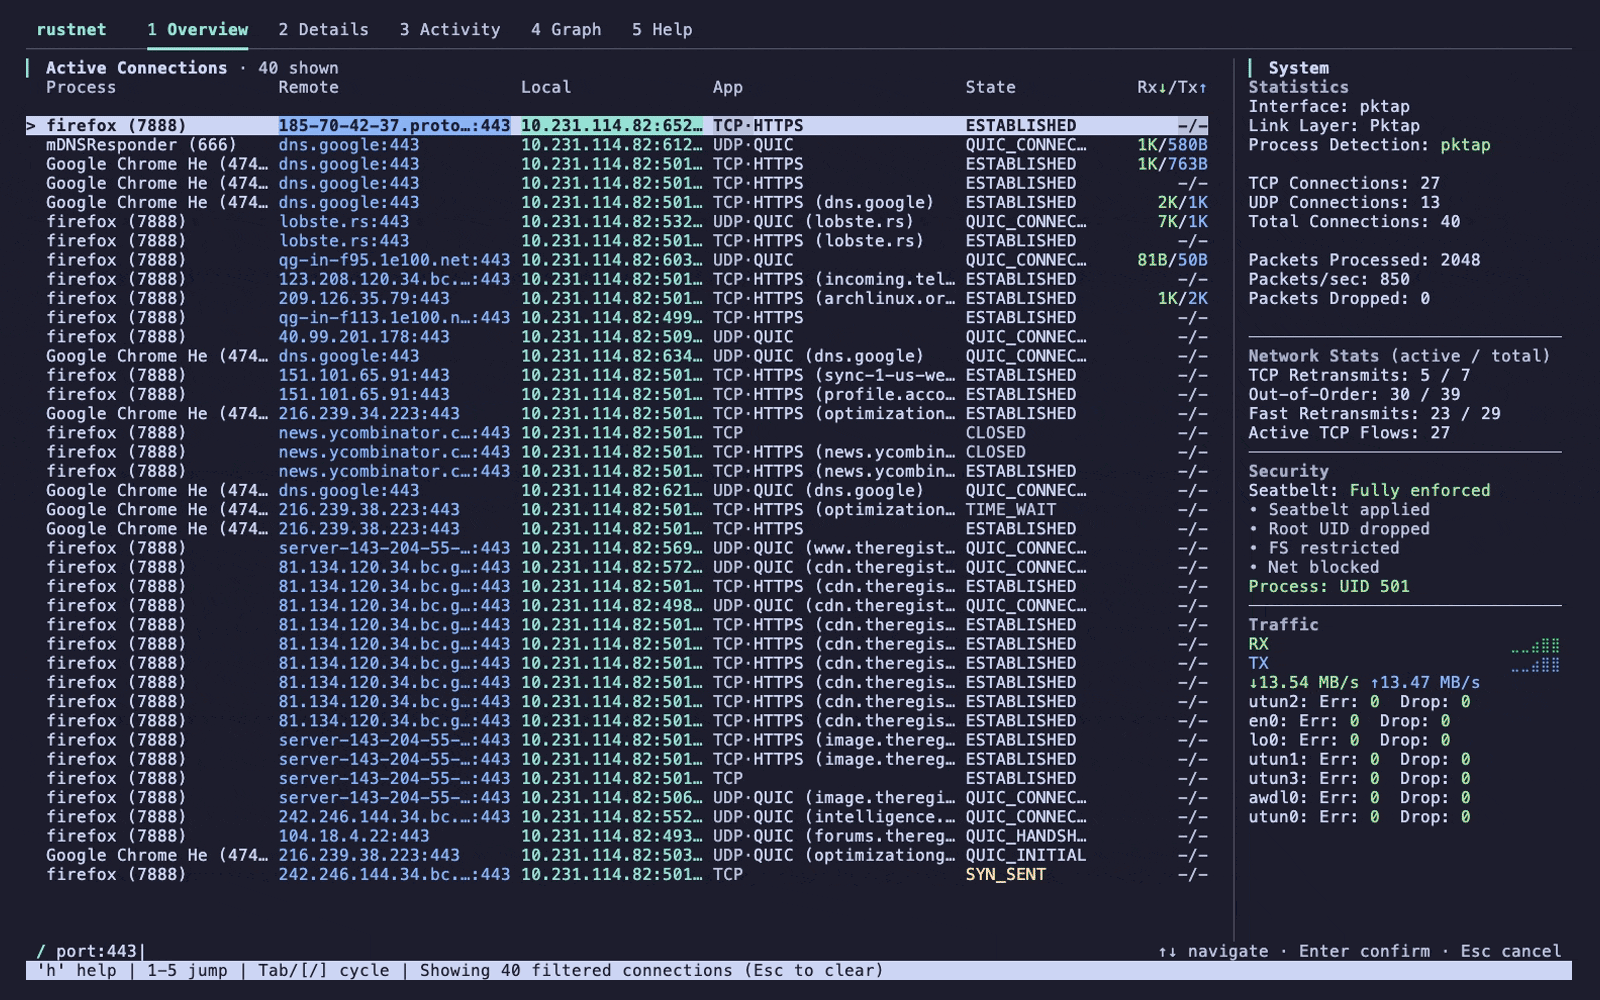Click the 1K/580B traffic value
Screen dimensions: 1600x1000
point(1172,145)
